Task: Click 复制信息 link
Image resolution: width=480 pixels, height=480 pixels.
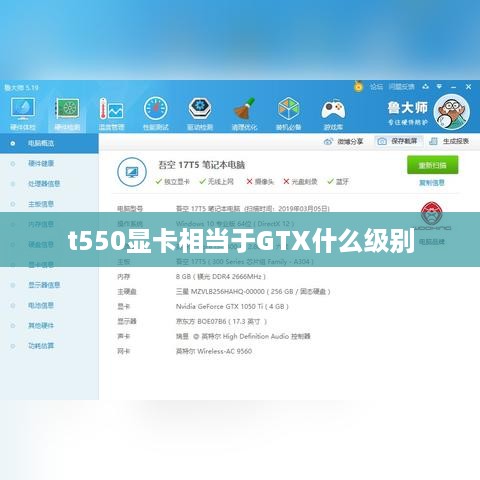Action: (x=432, y=183)
